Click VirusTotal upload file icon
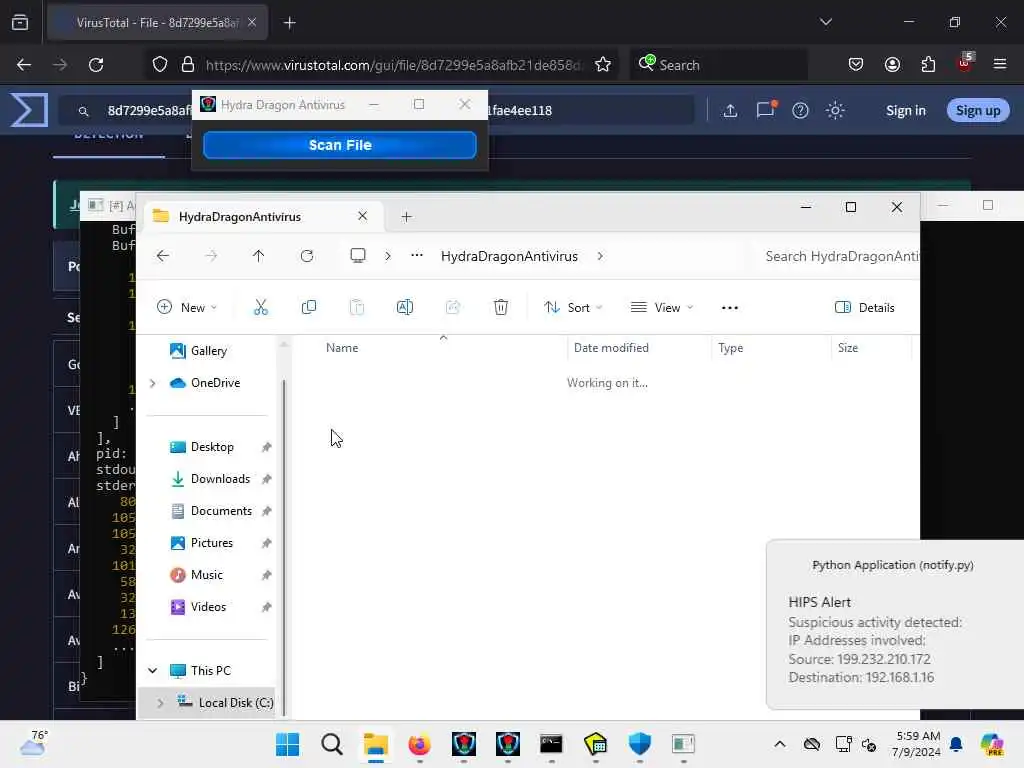This screenshot has height=768, width=1024. (730, 110)
